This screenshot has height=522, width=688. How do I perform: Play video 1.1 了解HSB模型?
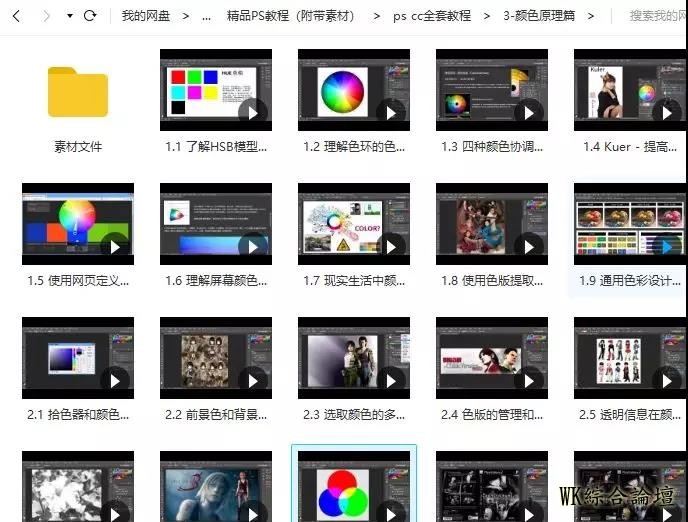coord(253,113)
